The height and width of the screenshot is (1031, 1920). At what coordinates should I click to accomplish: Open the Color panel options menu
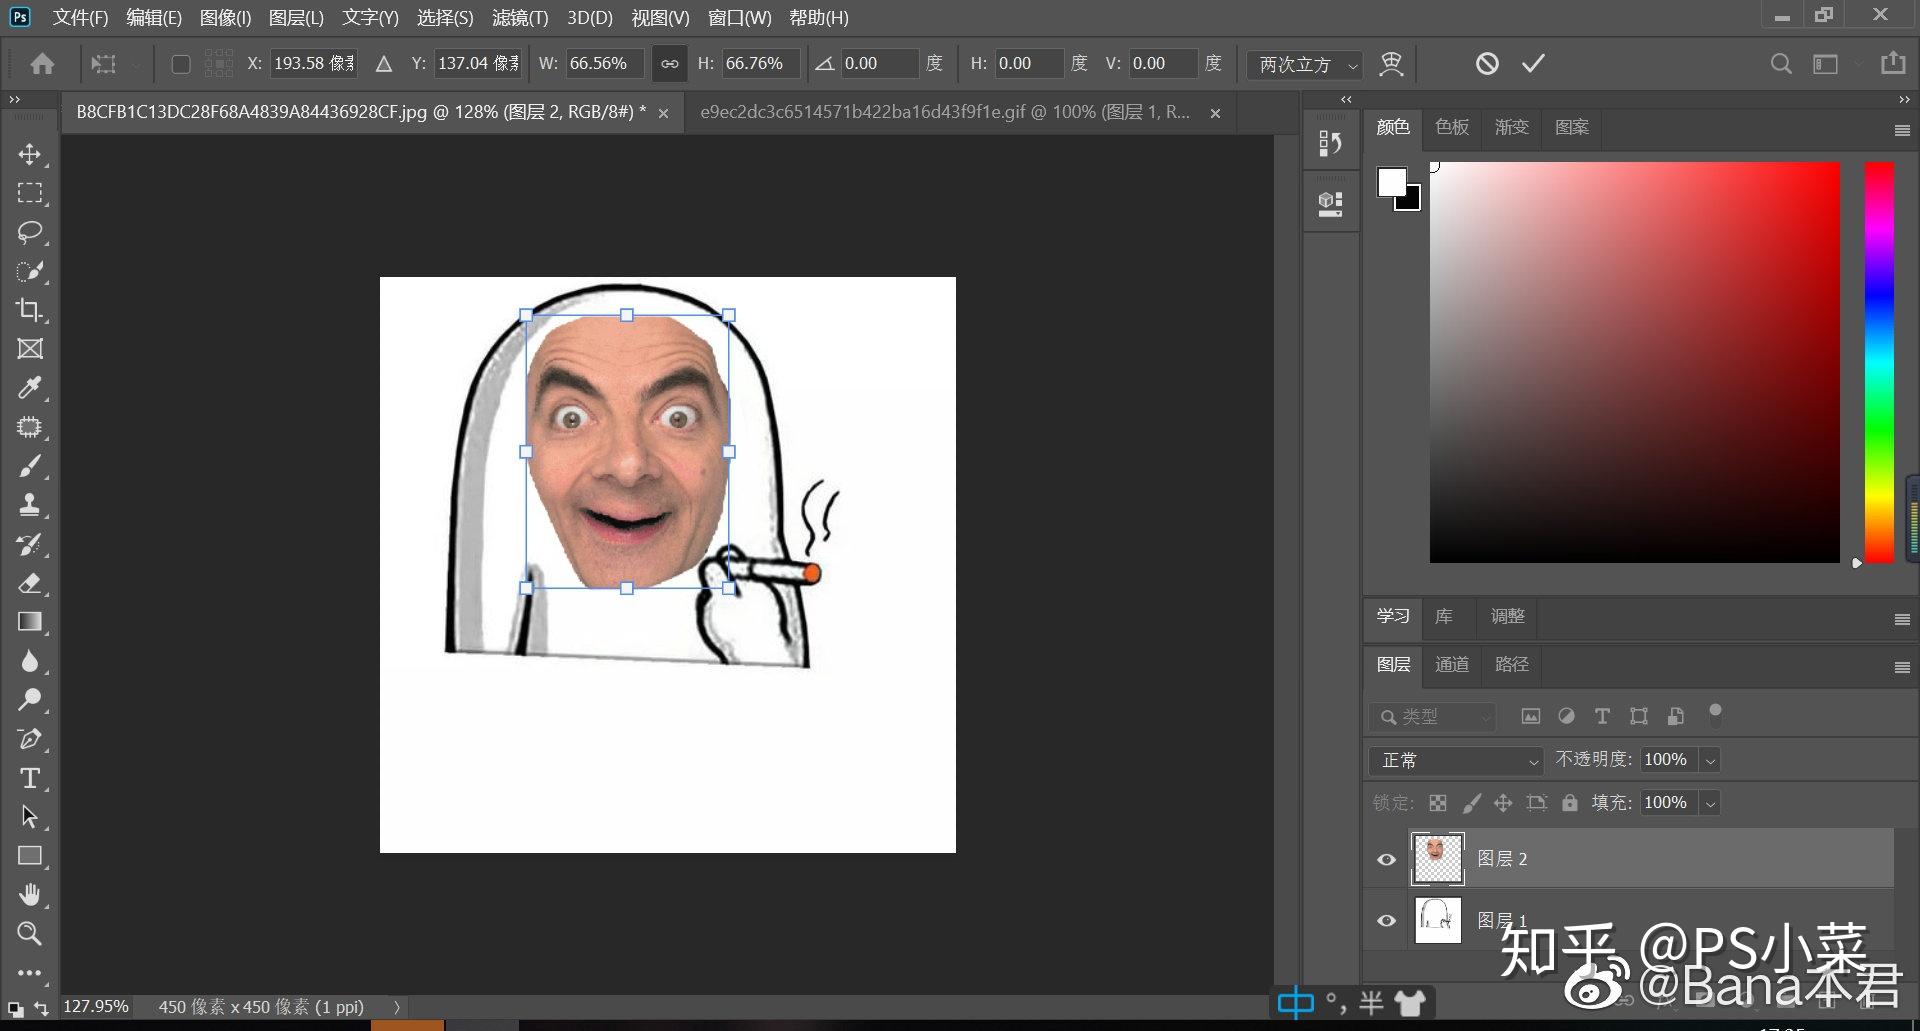[x=1902, y=131]
